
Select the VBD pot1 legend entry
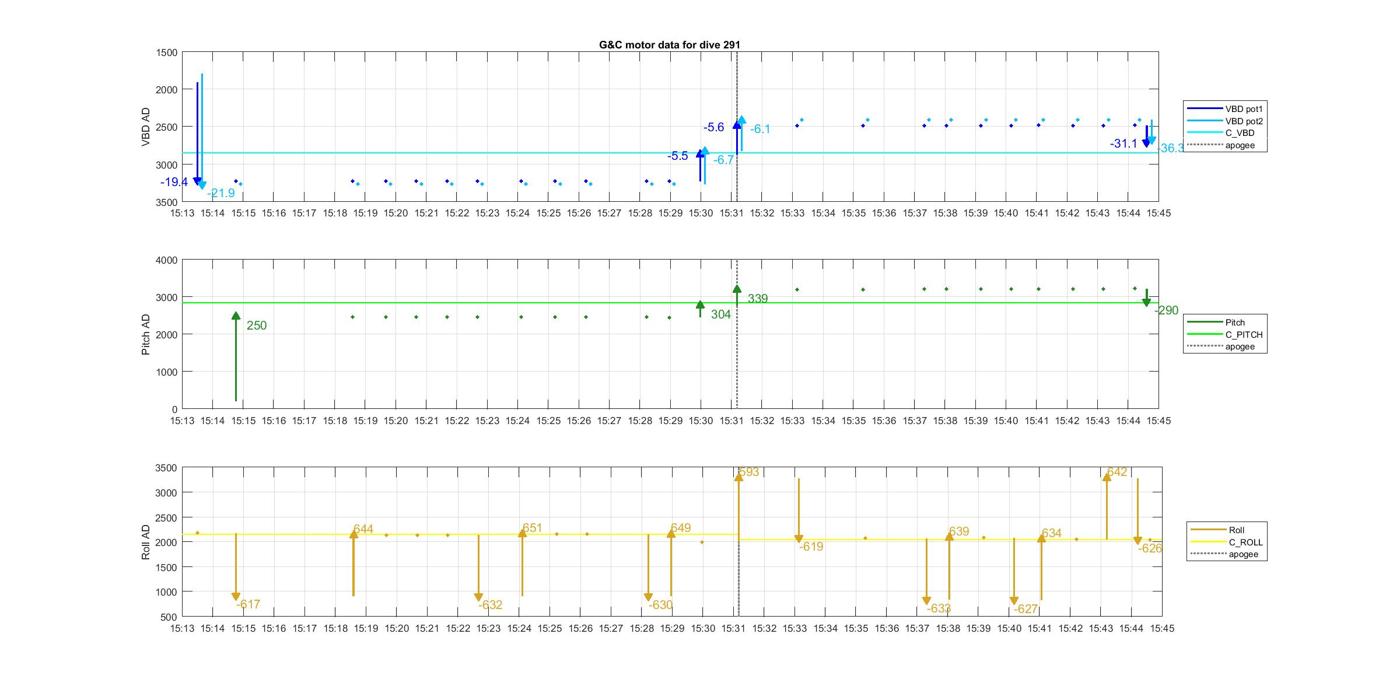pos(1226,108)
